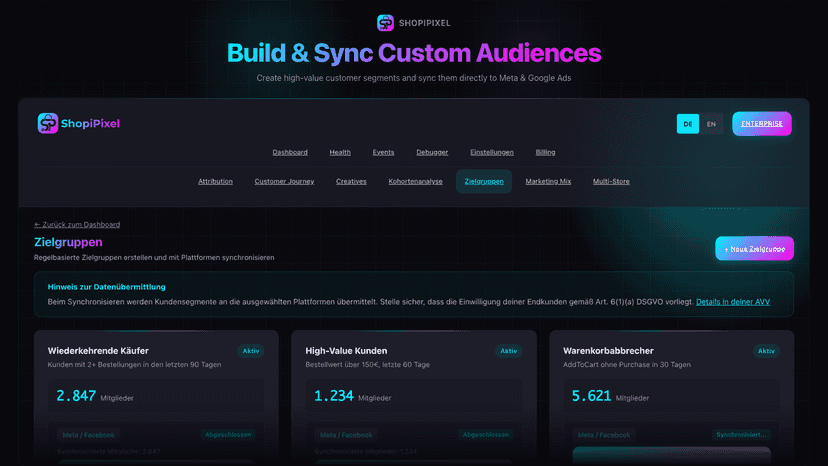Viewport: 828px width, 466px height.
Task: Open the Debugger nav item
Action: pos(432,152)
